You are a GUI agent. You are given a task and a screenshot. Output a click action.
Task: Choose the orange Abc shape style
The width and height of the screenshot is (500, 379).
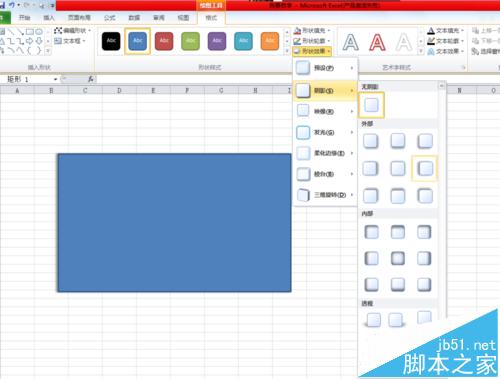[x=270, y=41]
